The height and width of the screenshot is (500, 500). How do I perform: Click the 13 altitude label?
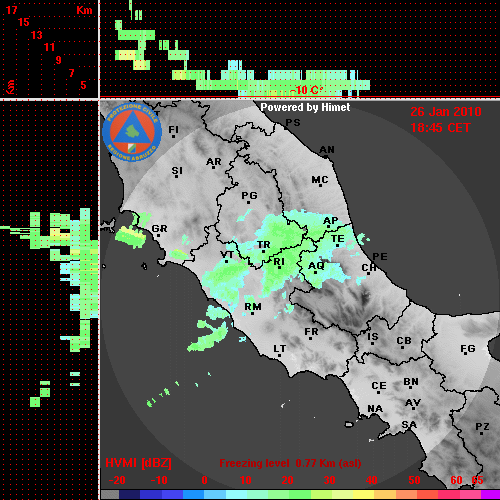tap(37, 35)
